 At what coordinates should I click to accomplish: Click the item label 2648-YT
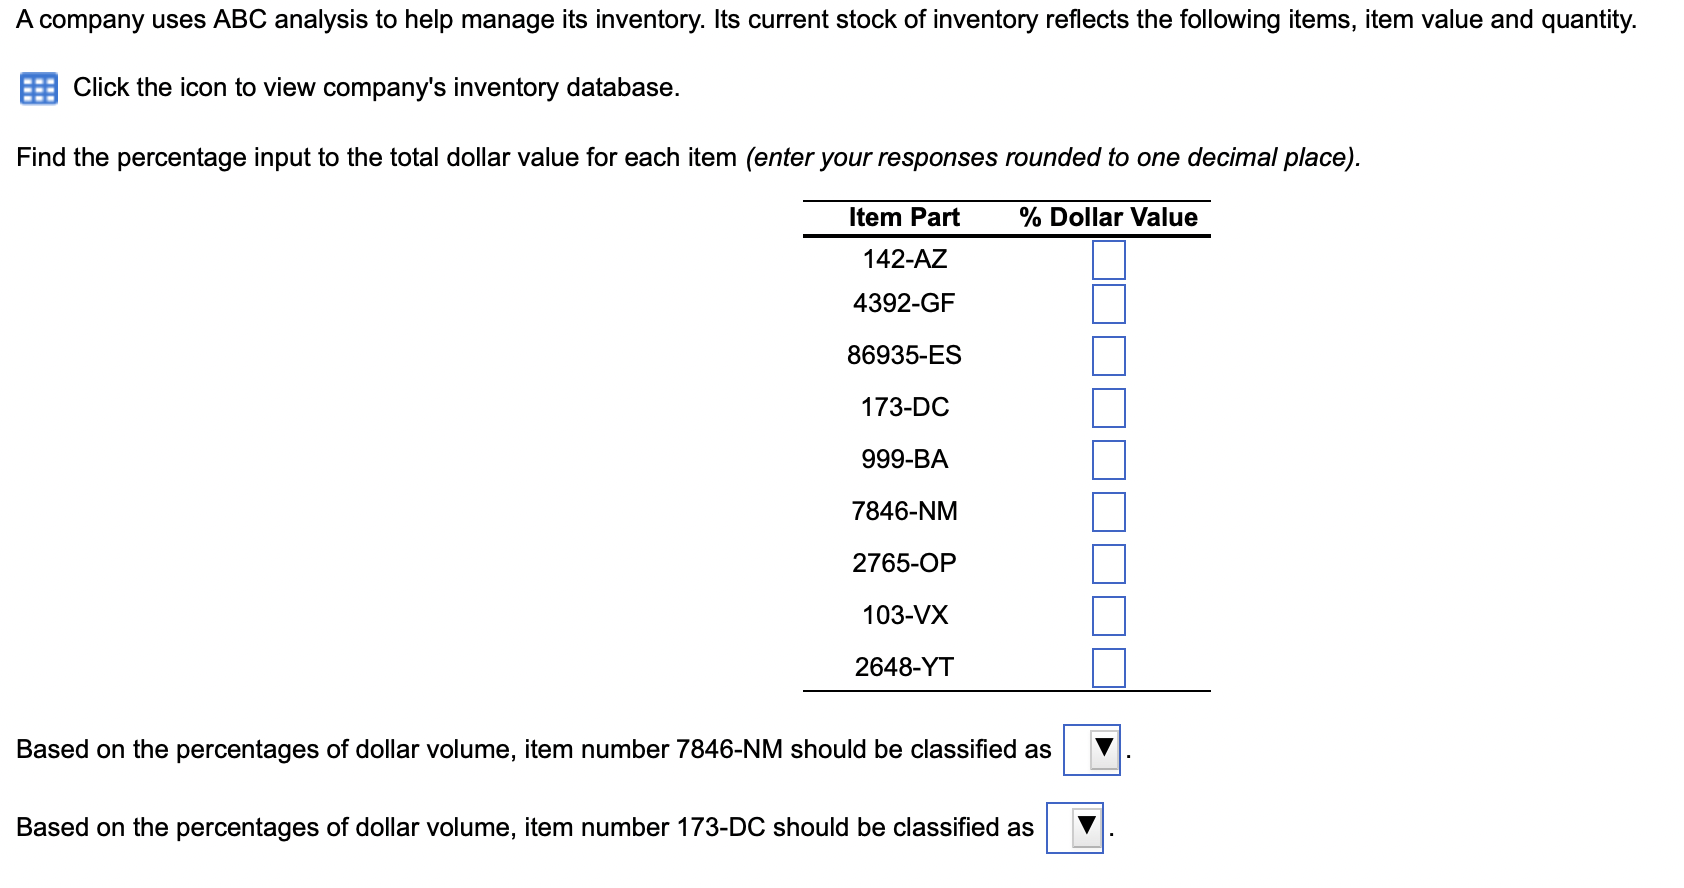pos(903,667)
